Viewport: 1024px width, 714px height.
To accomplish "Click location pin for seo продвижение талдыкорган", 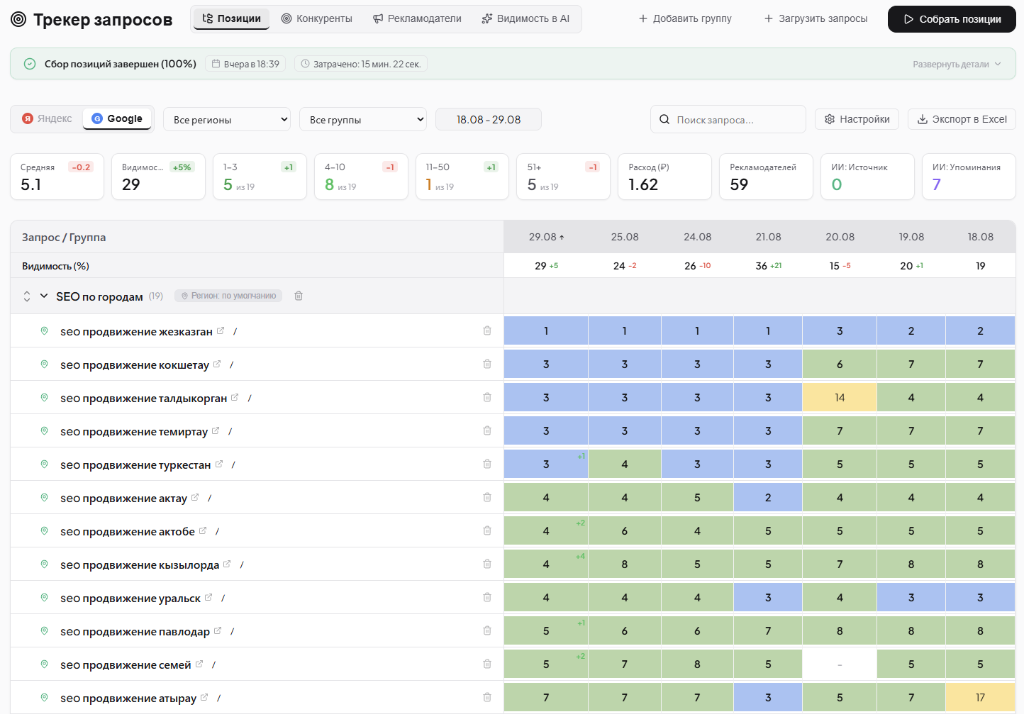I will click(x=44, y=397).
